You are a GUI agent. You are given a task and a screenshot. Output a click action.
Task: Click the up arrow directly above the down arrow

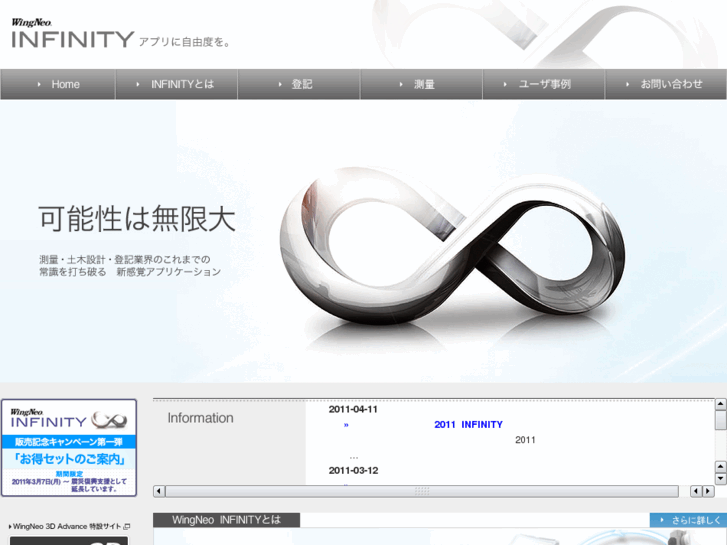tap(721, 466)
